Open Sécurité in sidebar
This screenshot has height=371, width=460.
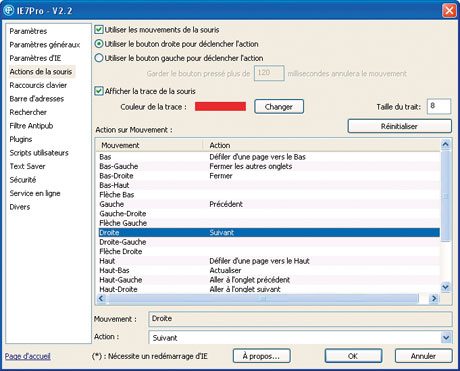[23, 180]
